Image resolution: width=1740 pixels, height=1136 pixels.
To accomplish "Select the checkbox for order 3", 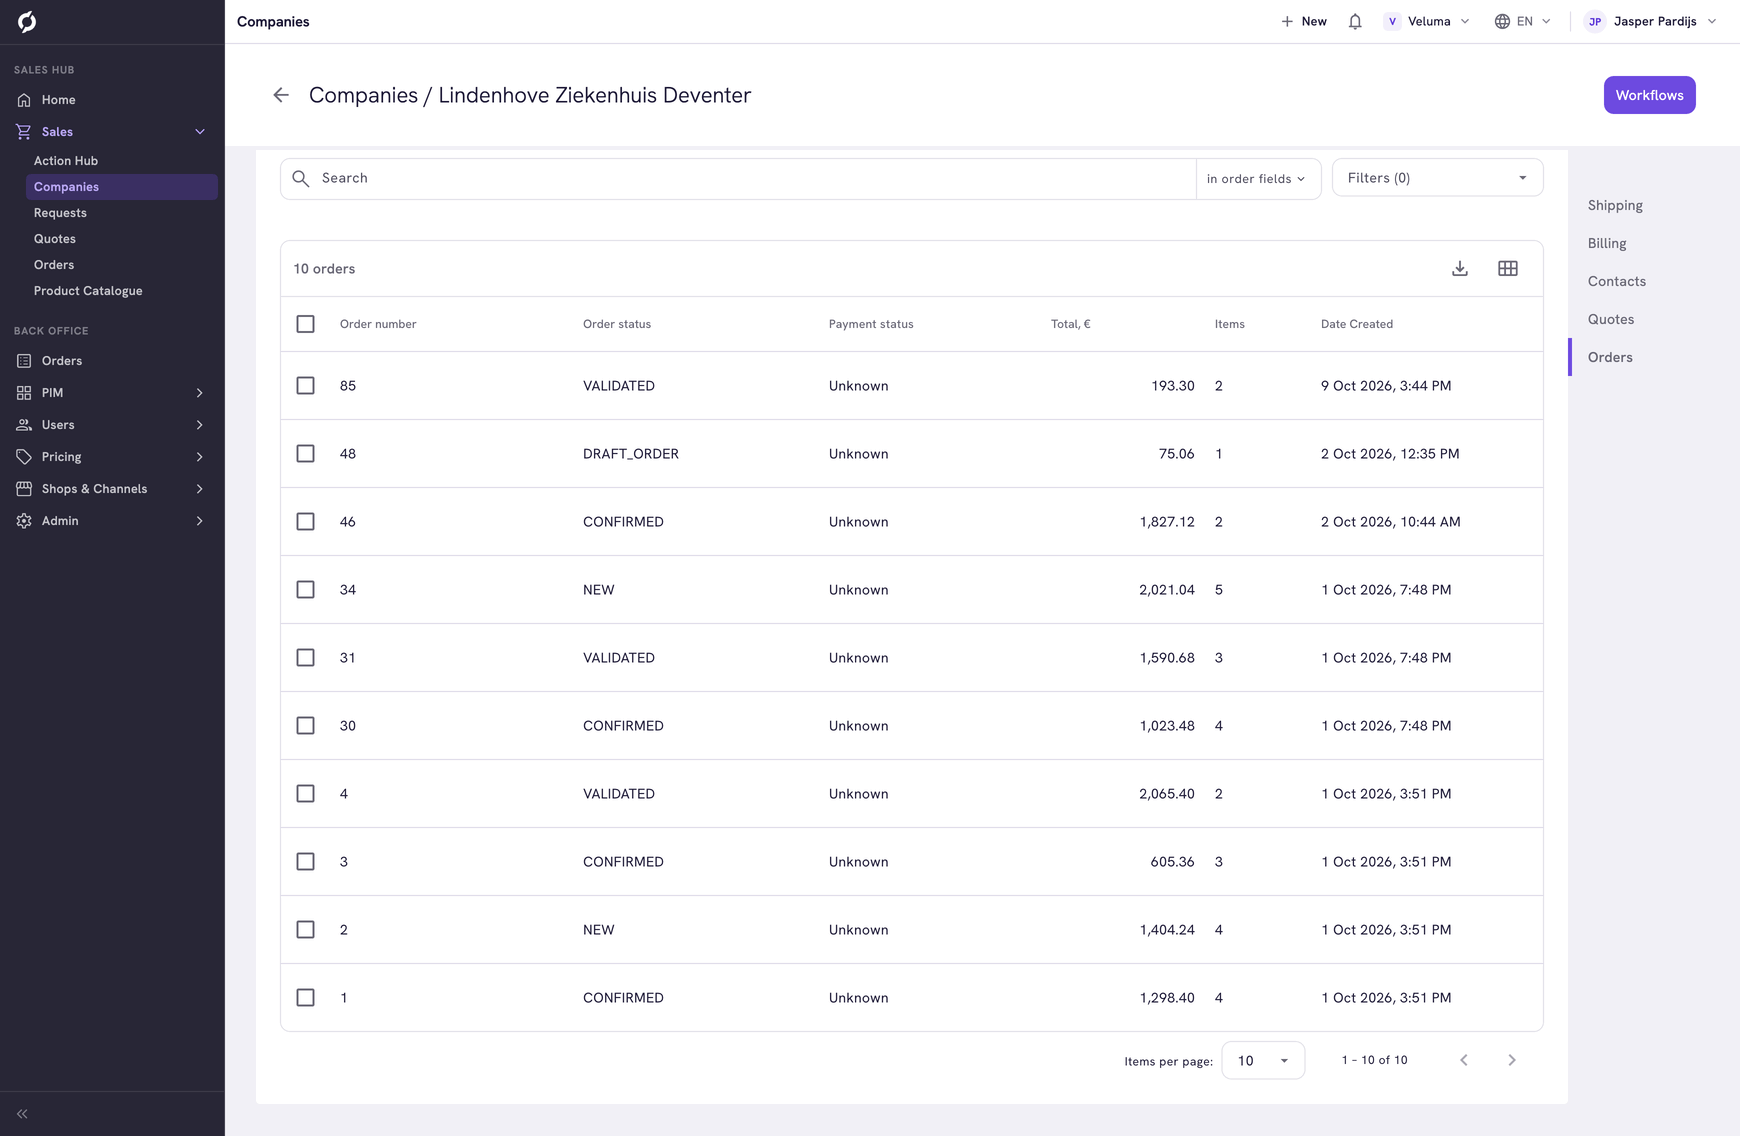I will coord(306,862).
